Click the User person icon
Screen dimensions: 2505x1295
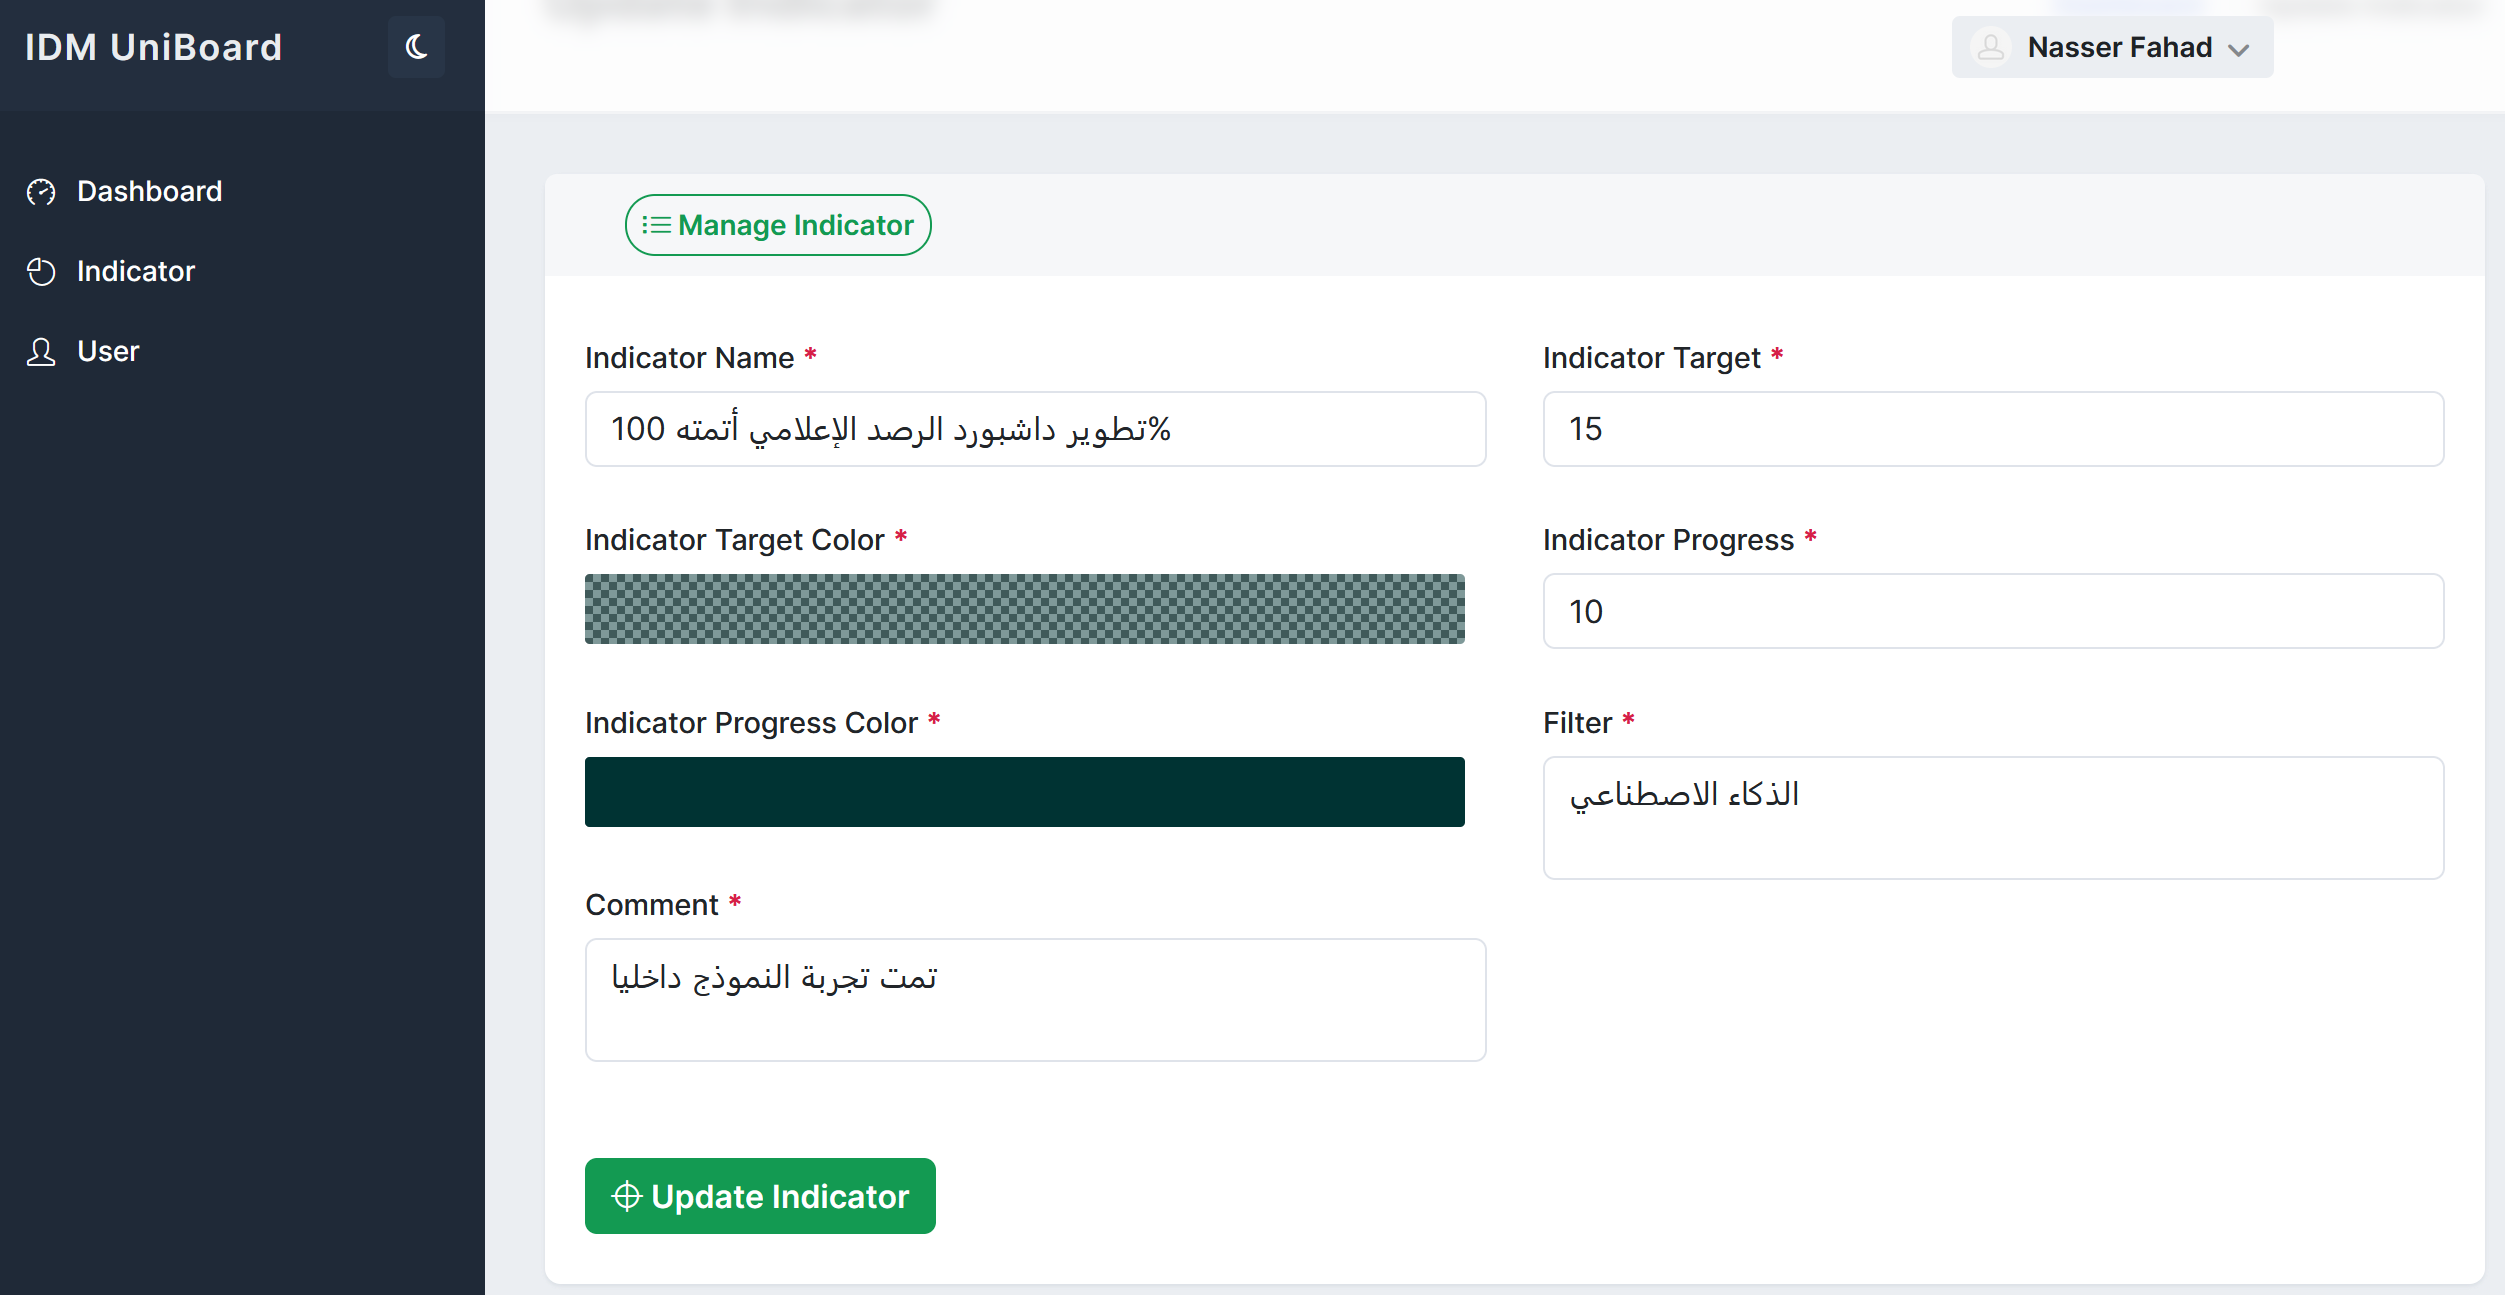pyautogui.click(x=41, y=352)
